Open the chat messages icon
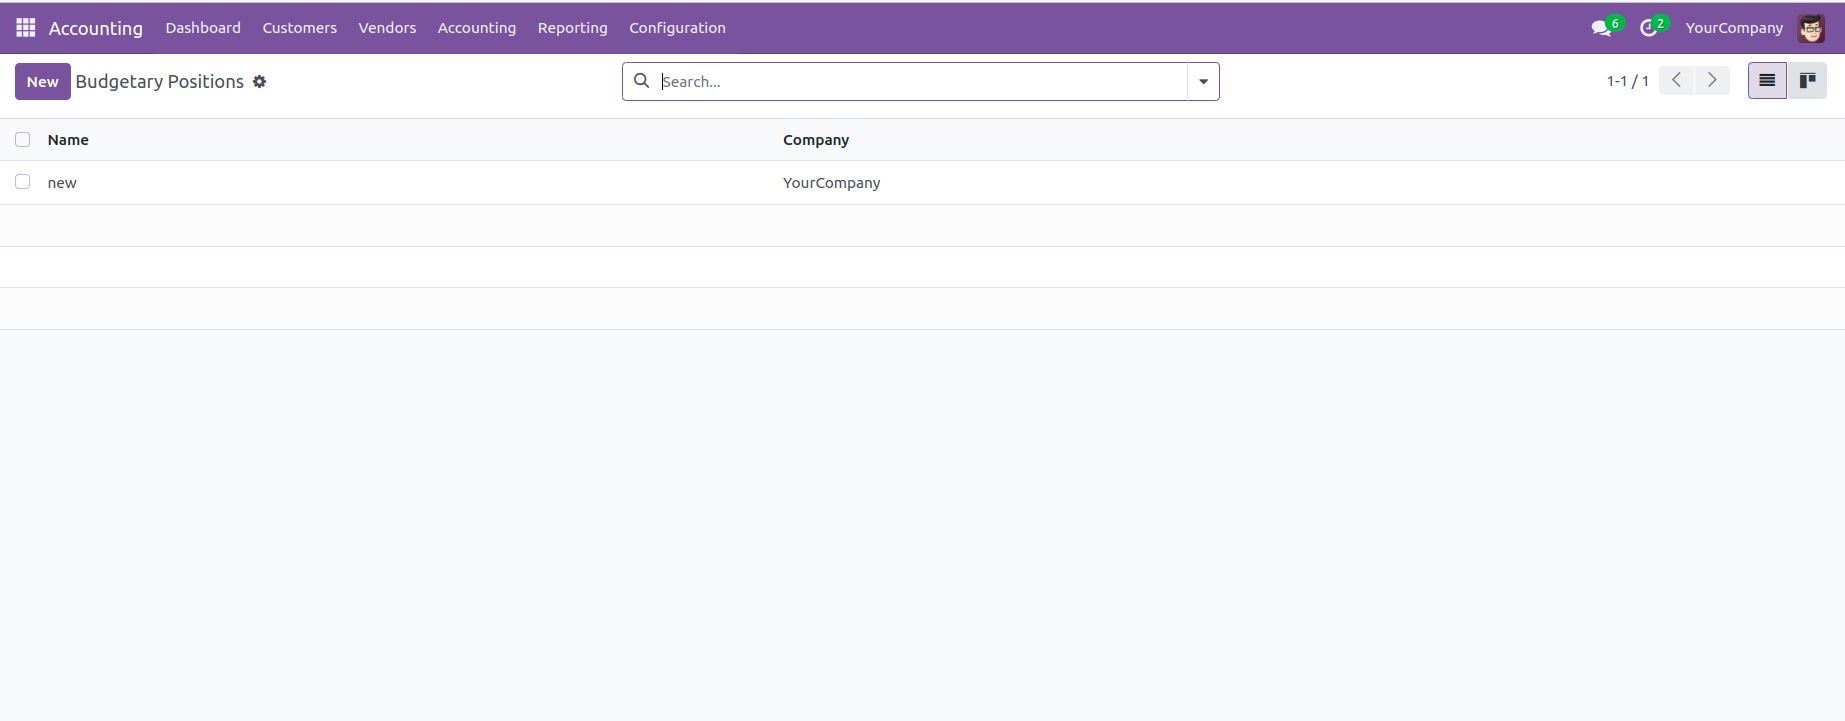The width and height of the screenshot is (1845, 721). 1601,28
